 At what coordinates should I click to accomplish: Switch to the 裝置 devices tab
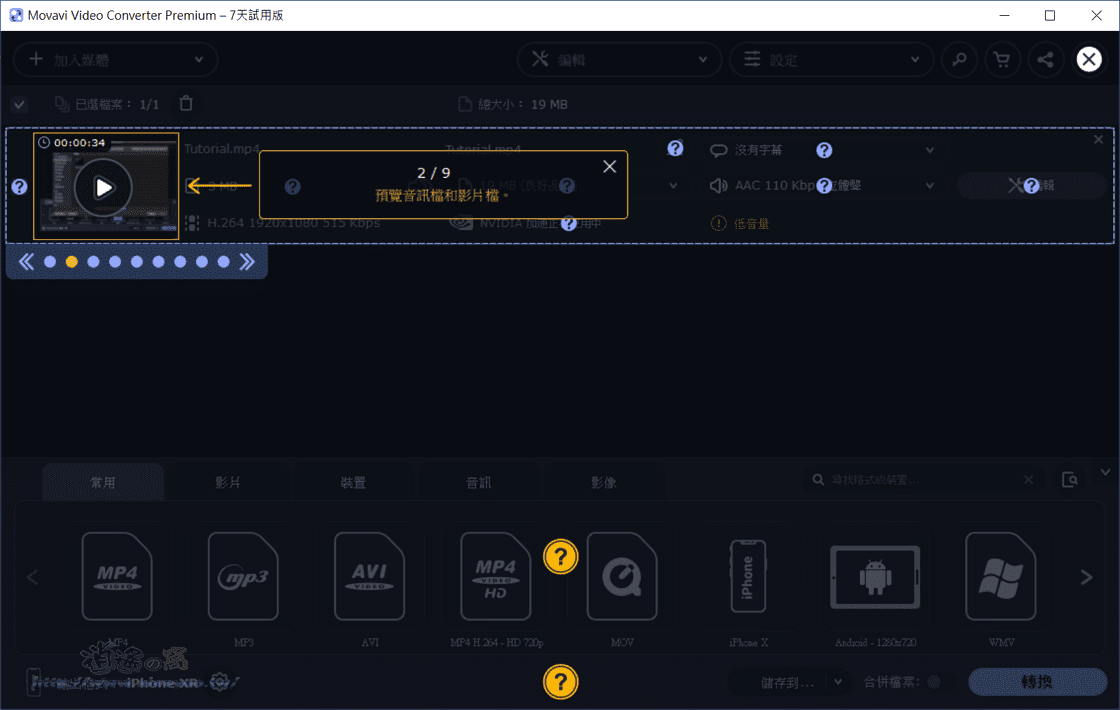[353, 482]
